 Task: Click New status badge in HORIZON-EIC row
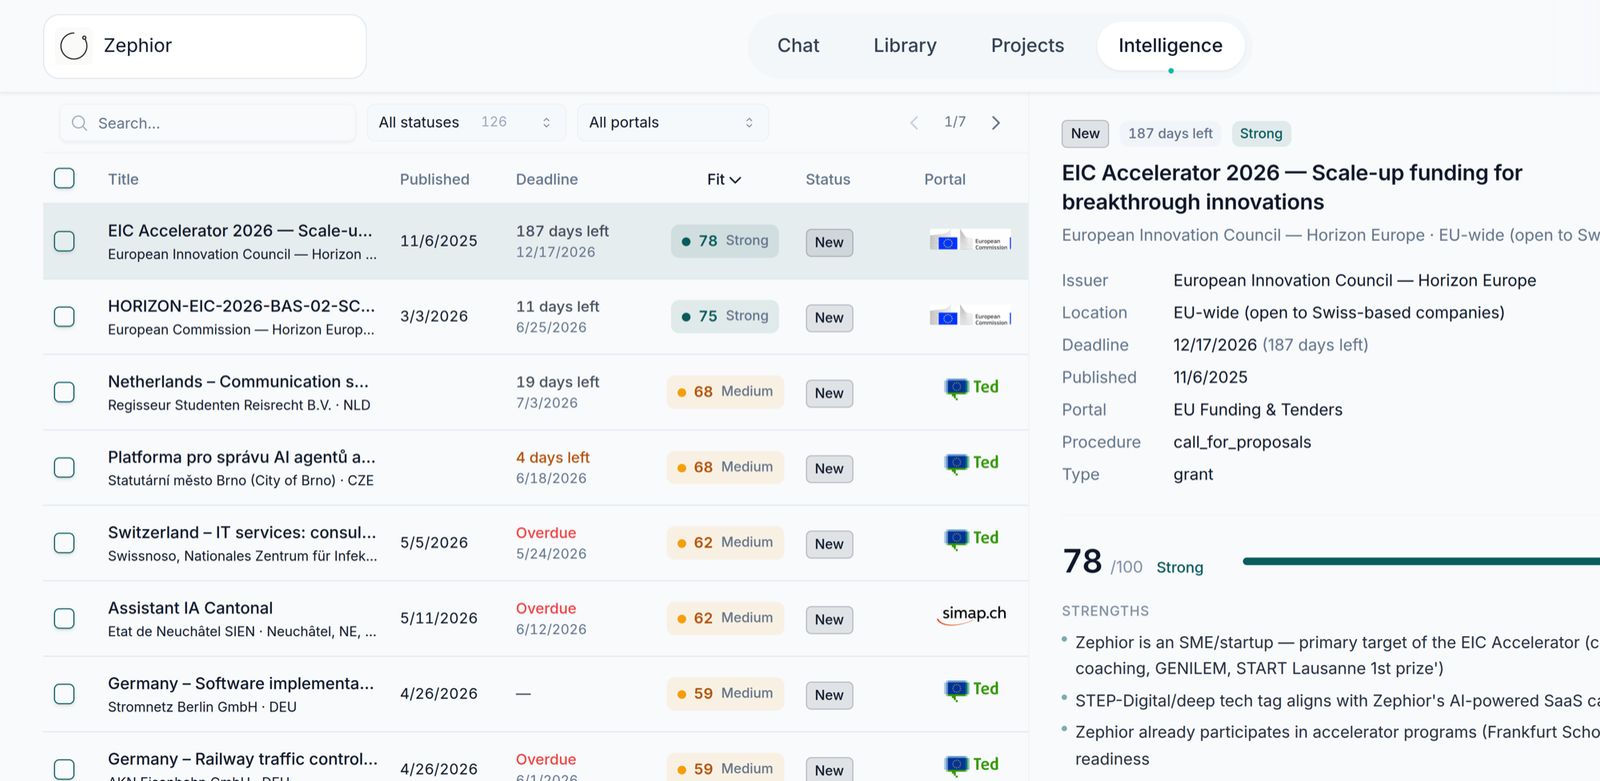click(x=829, y=318)
